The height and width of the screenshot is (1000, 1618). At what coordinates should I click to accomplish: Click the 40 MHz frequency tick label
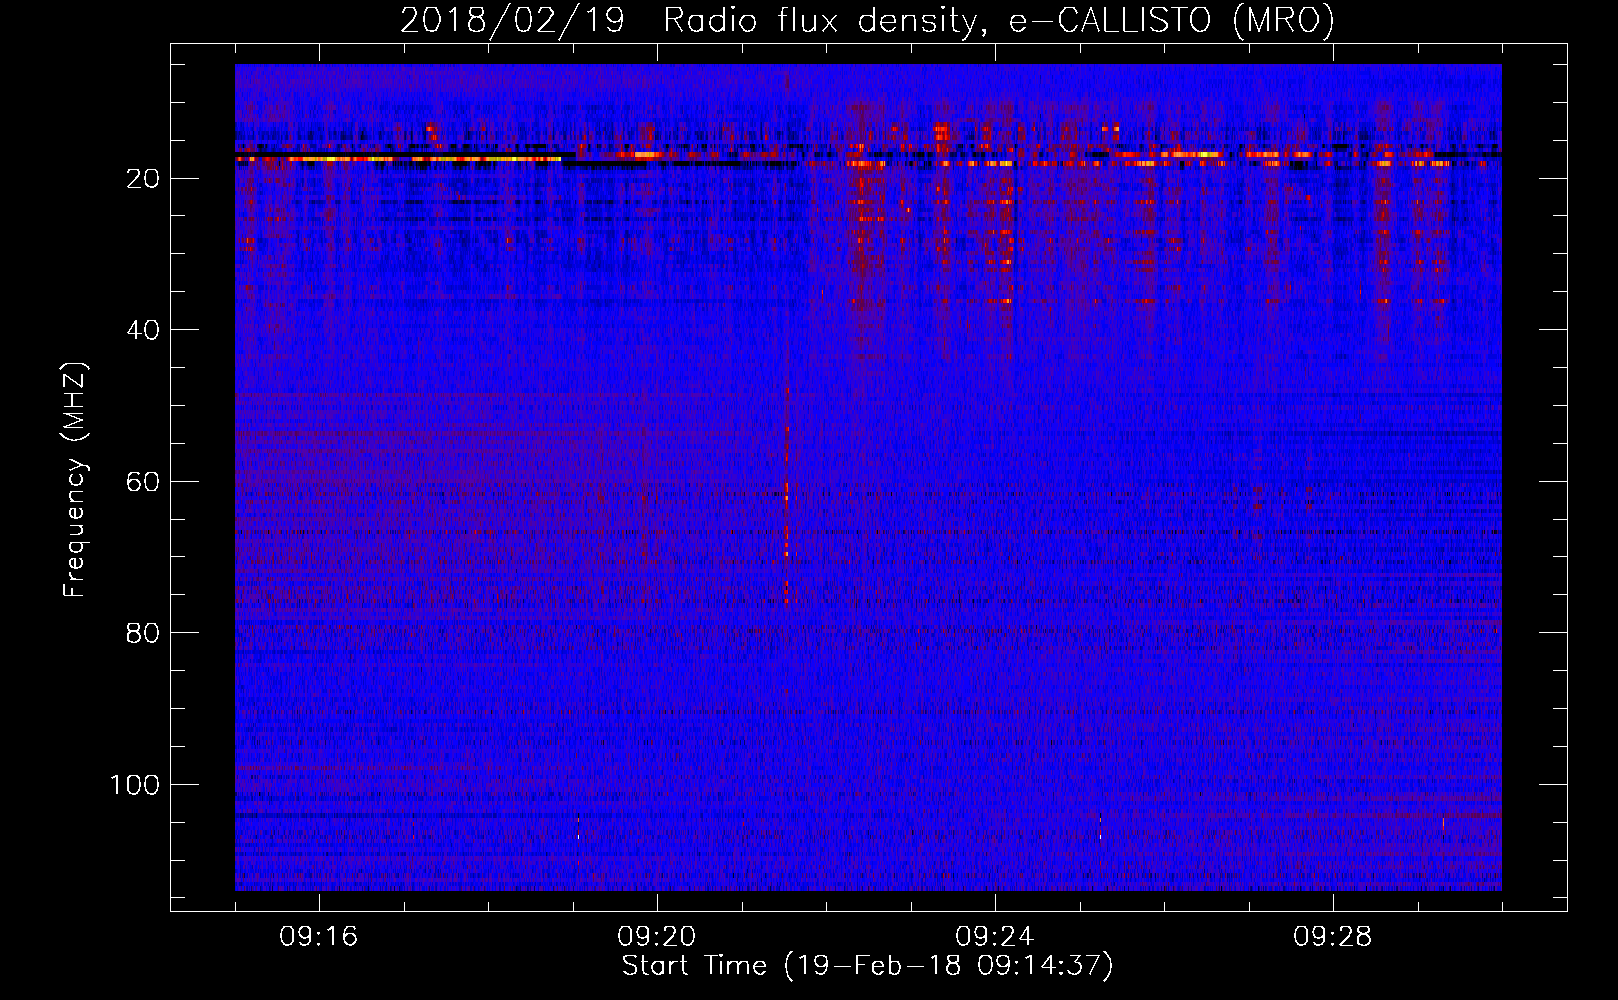pos(144,330)
